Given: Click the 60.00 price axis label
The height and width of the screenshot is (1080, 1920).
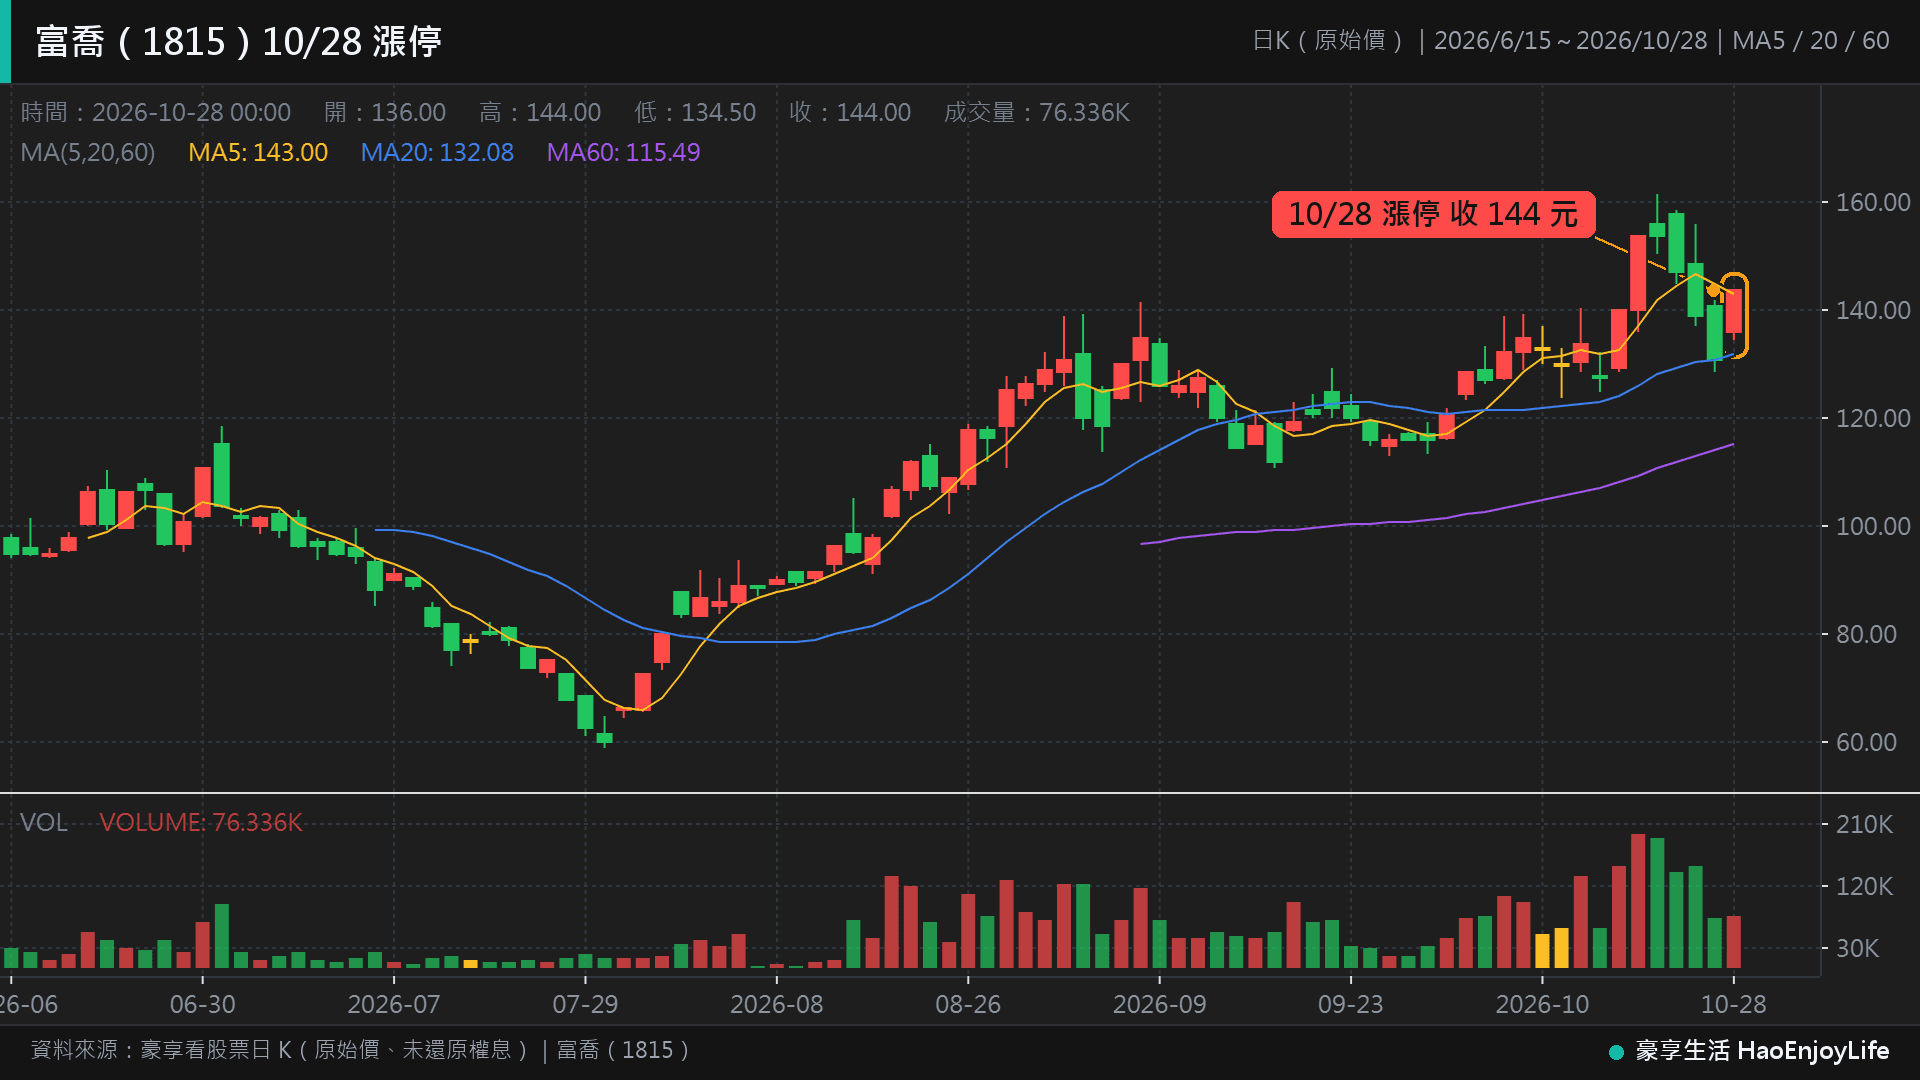Looking at the screenshot, I should 1866,742.
